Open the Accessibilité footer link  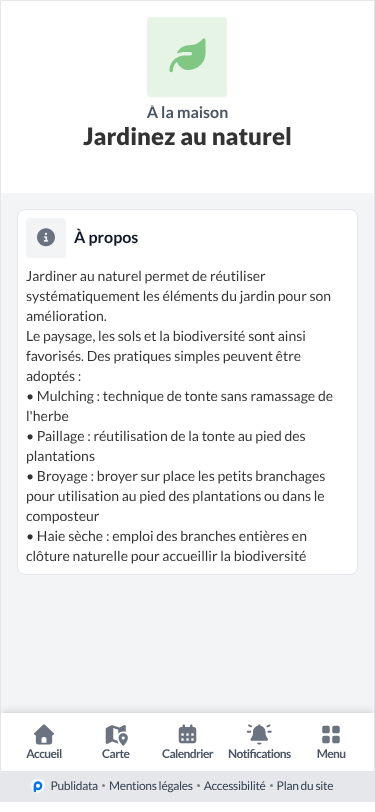tap(235, 786)
